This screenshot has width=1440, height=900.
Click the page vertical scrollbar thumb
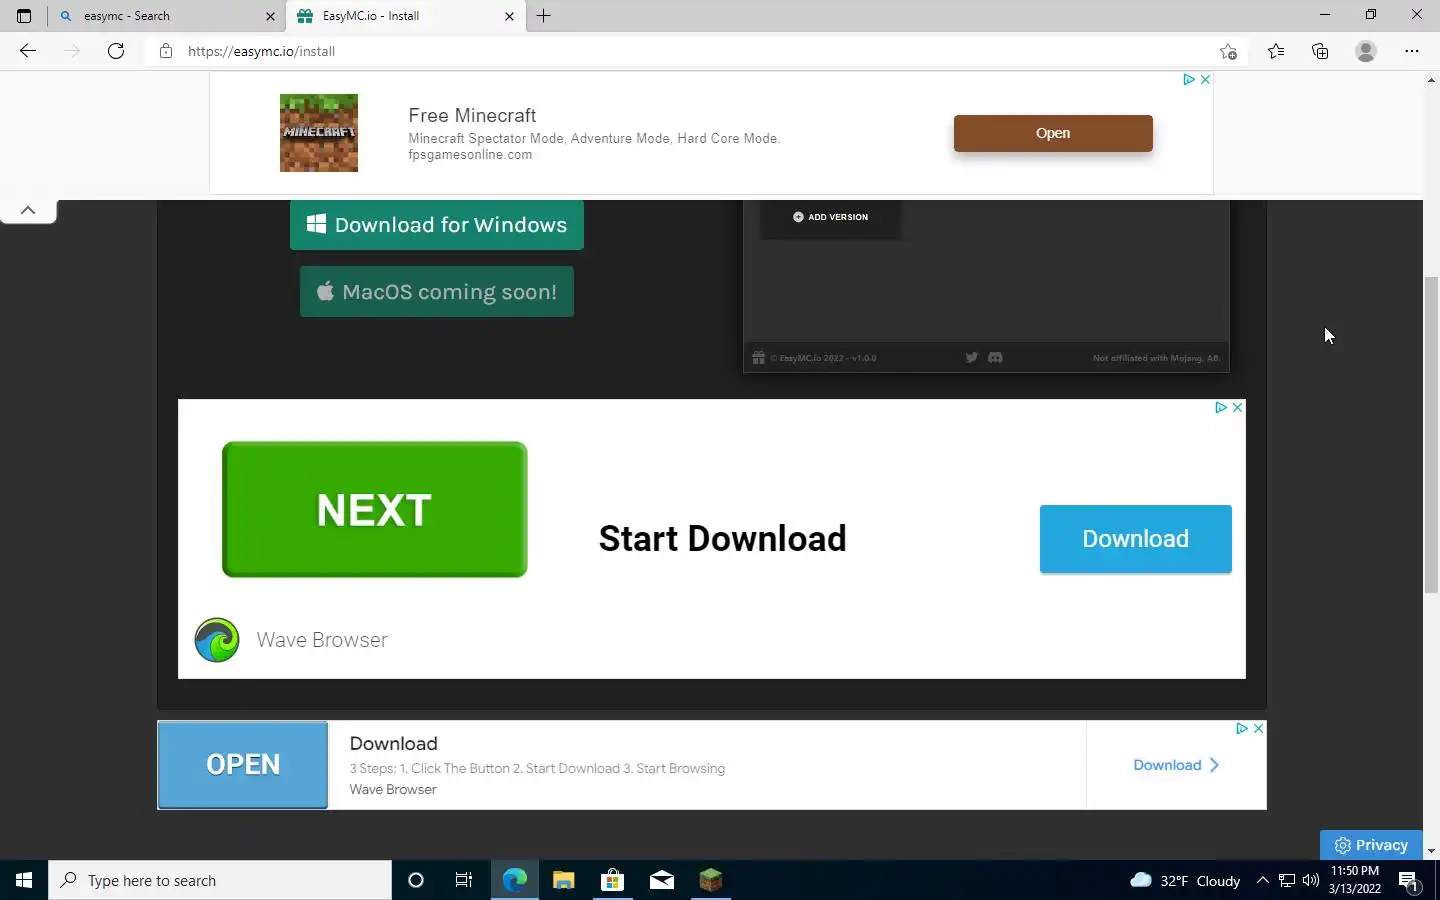click(x=1431, y=435)
